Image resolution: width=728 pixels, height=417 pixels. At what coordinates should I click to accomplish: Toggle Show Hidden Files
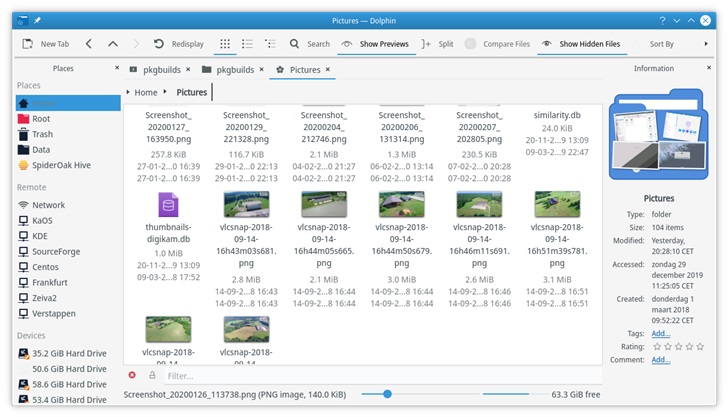click(x=581, y=44)
